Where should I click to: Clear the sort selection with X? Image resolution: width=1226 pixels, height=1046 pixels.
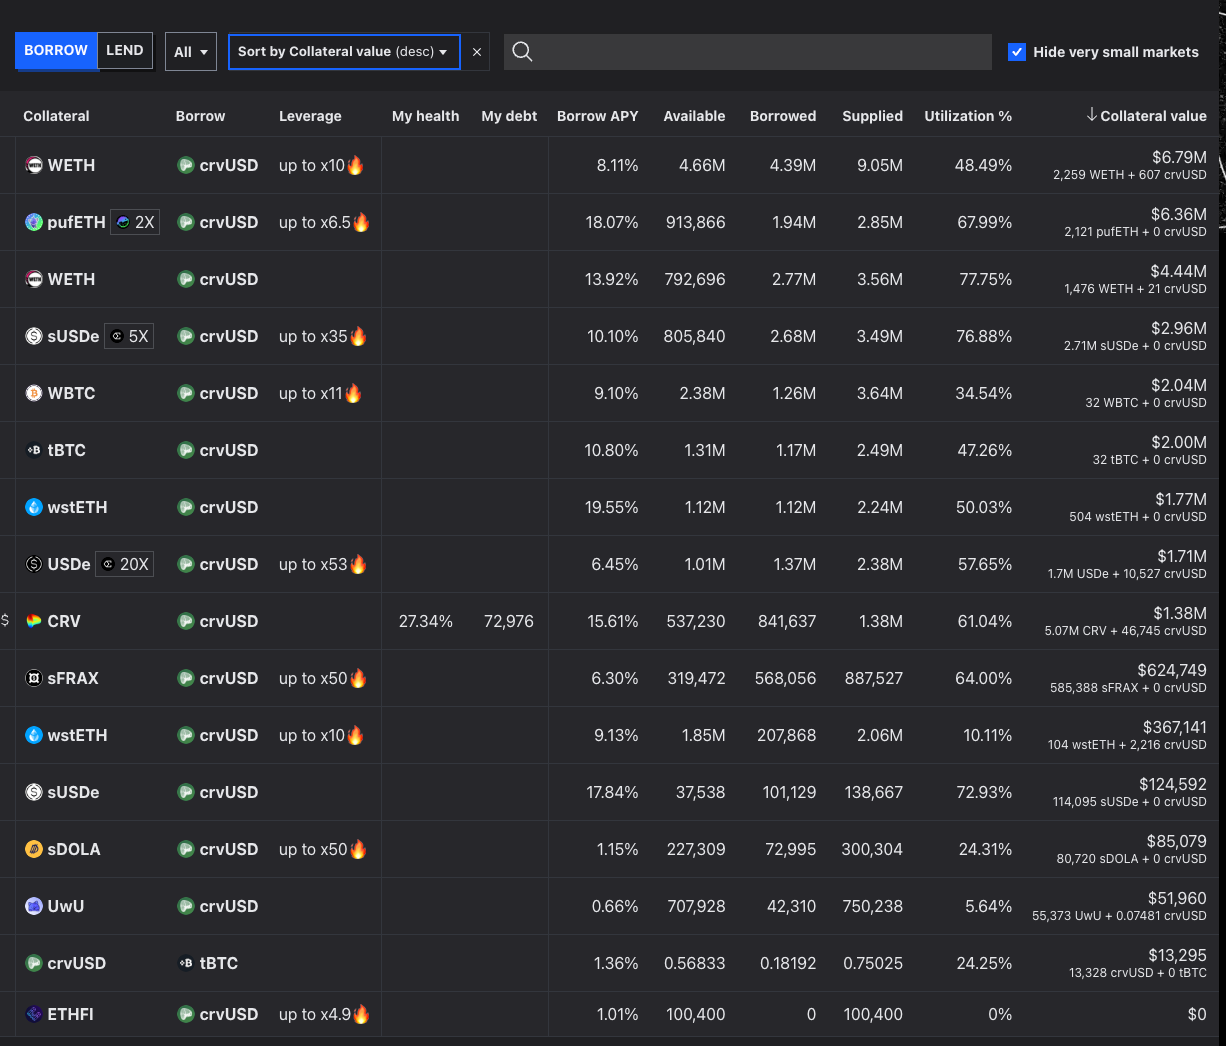click(x=477, y=52)
